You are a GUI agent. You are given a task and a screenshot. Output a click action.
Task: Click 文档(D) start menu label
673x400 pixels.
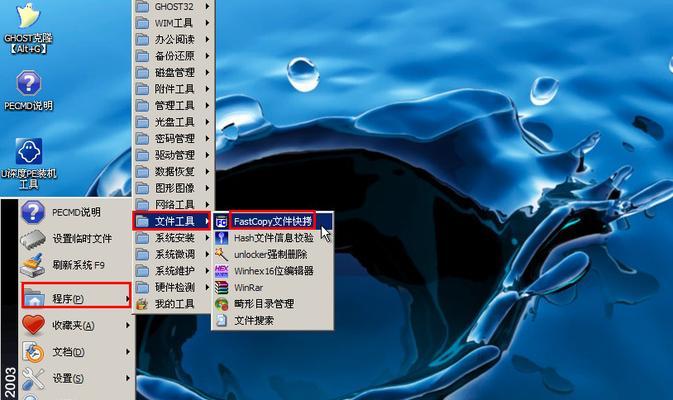(68, 352)
